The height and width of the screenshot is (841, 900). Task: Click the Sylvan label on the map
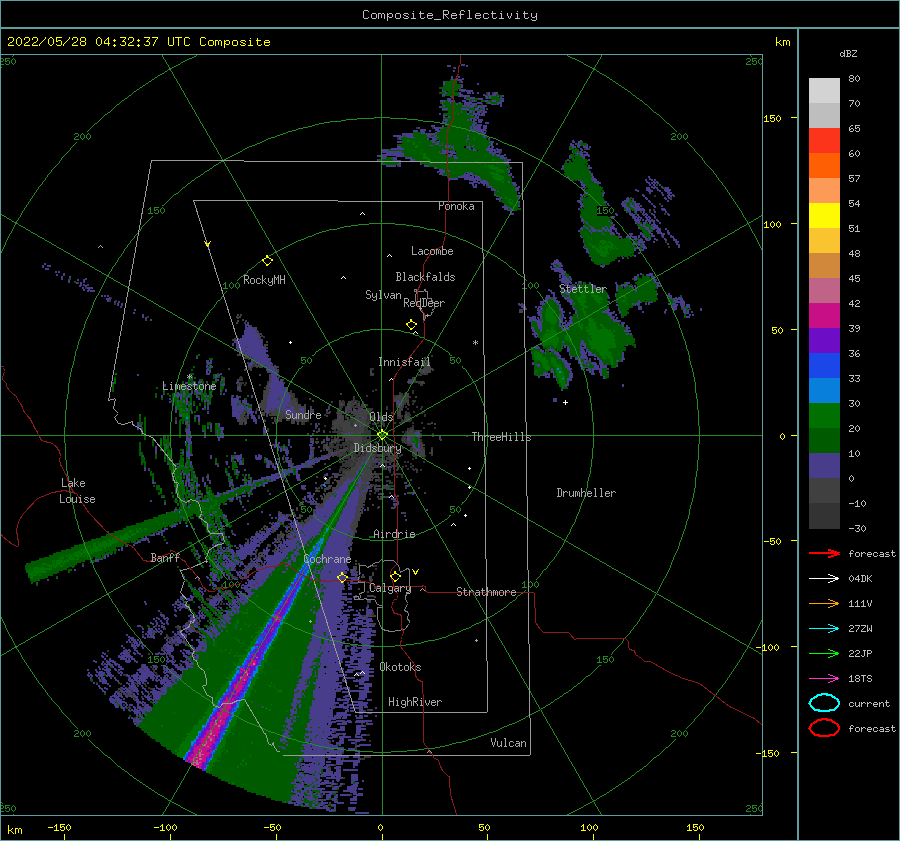pos(383,295)
